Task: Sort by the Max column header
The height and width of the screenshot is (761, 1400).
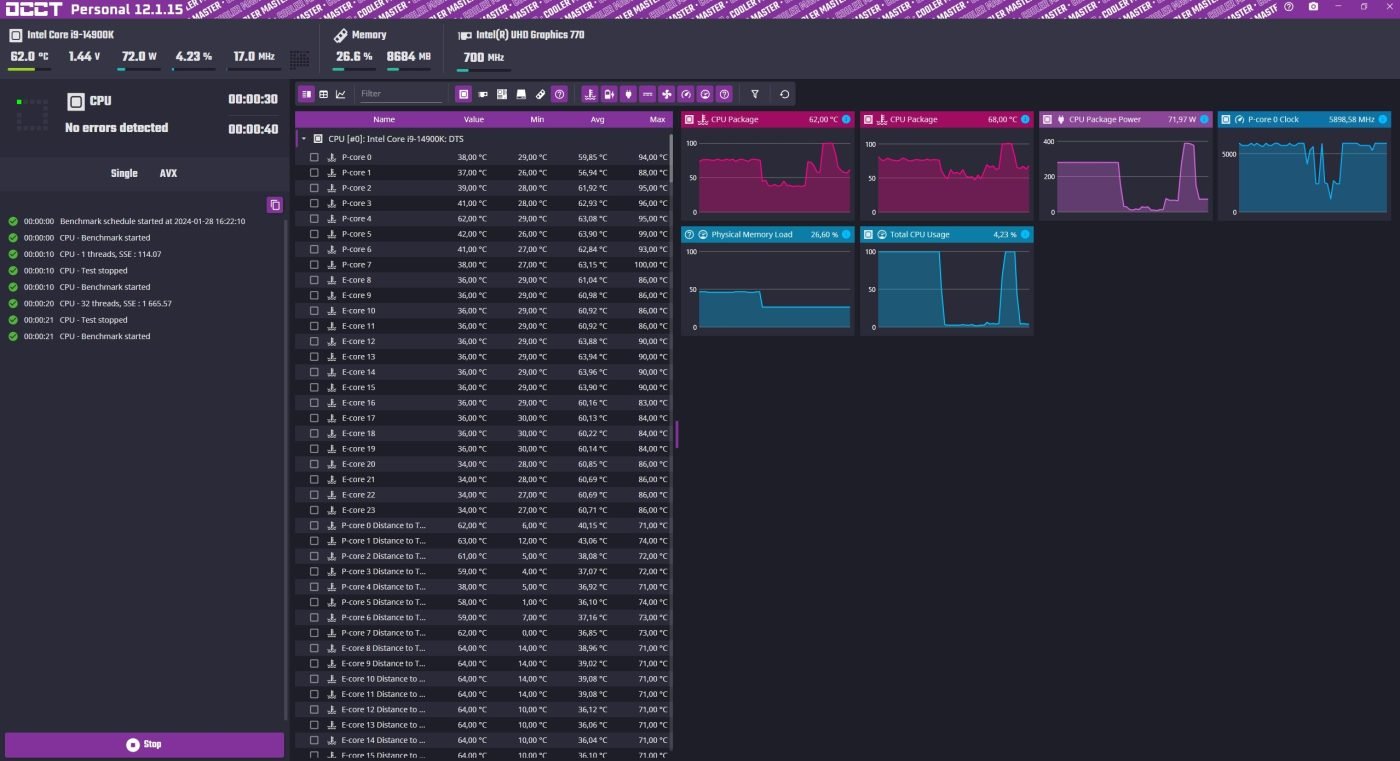Action: (656, 120)
